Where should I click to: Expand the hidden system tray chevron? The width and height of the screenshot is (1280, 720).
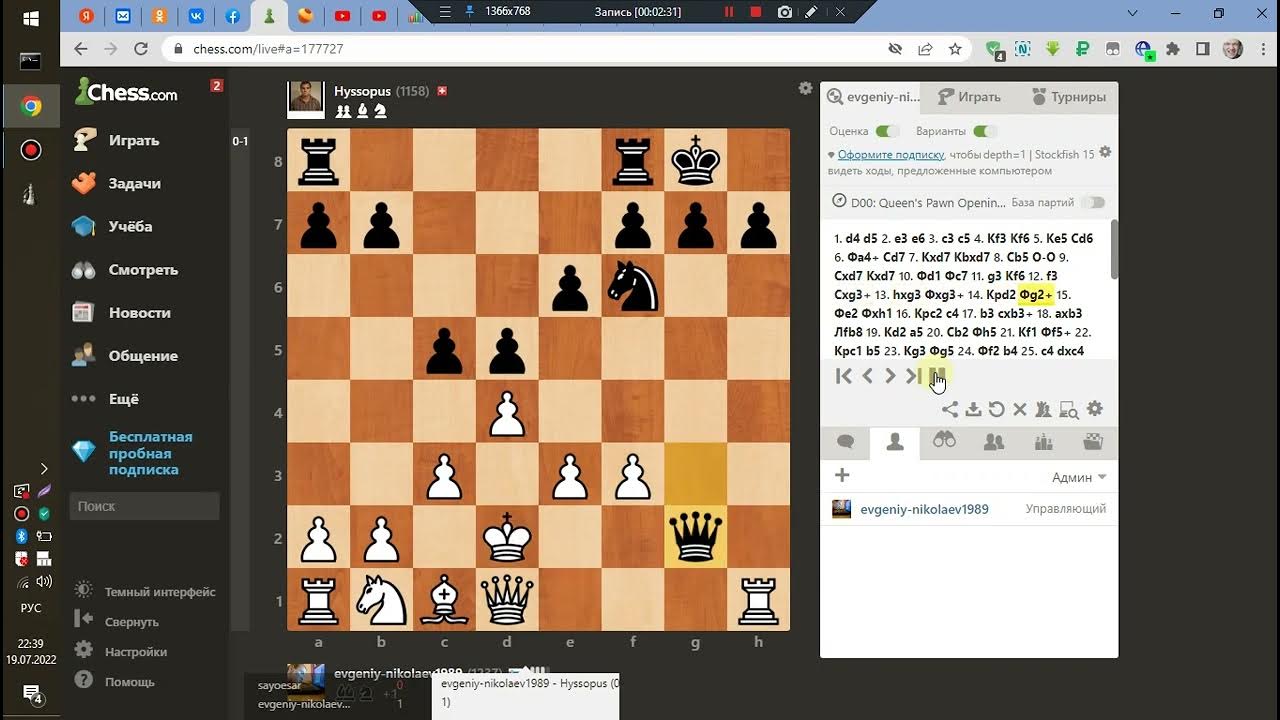click(44, 468)
